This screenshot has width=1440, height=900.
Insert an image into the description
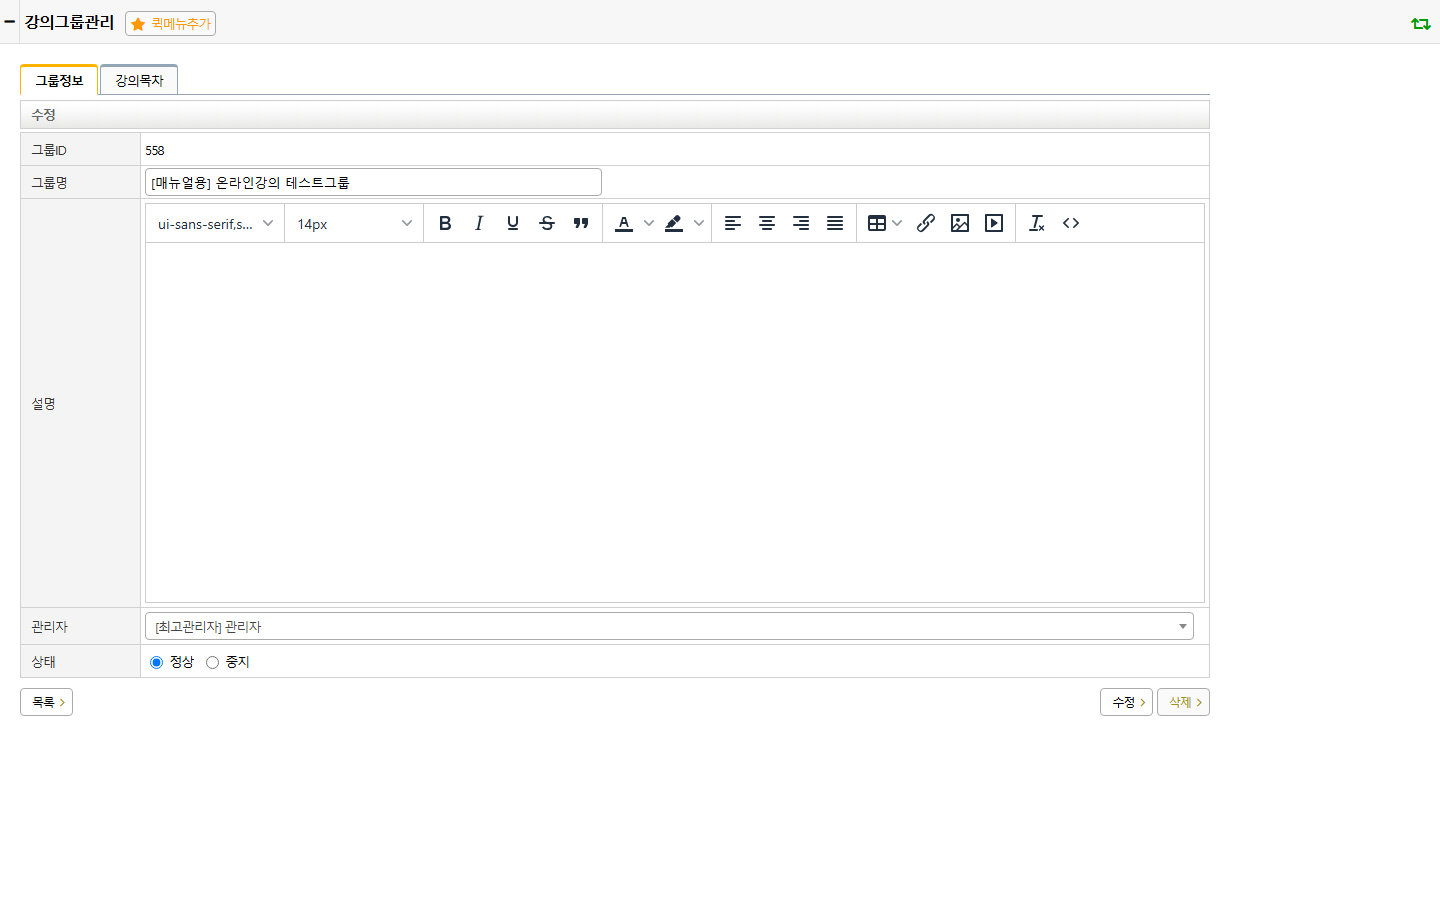coord(960,223)
